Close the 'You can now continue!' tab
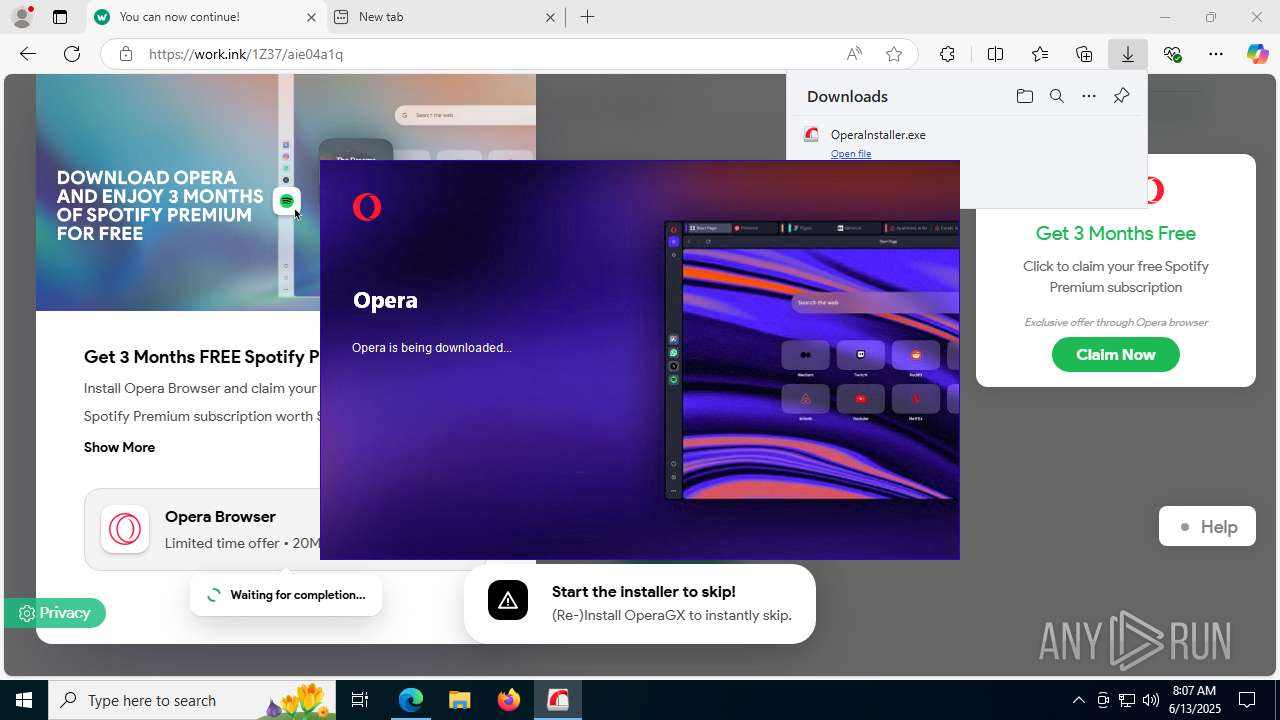Viewport: 1280px width, 720px height. pyautogui.click(x=311, y=17)
